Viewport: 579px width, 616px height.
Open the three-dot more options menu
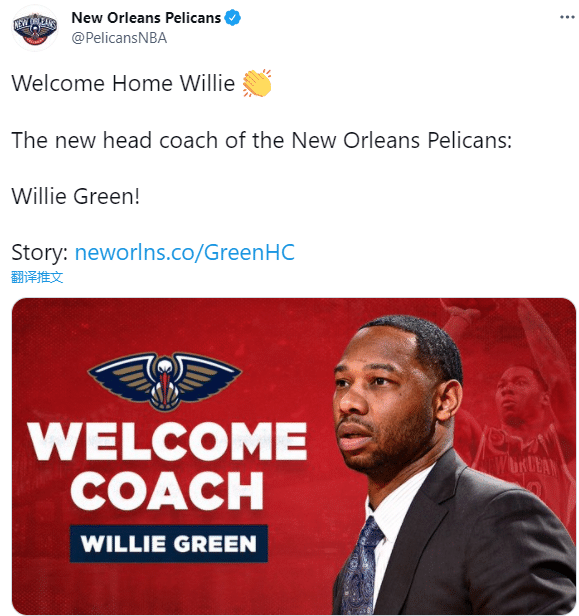click(x=567, y=17)
